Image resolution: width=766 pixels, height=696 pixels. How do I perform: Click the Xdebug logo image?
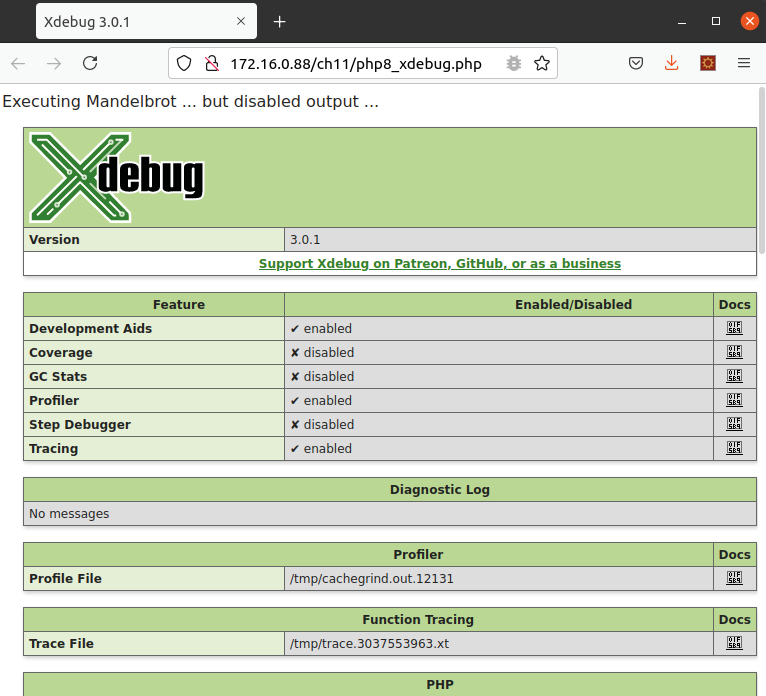point(117,177)
